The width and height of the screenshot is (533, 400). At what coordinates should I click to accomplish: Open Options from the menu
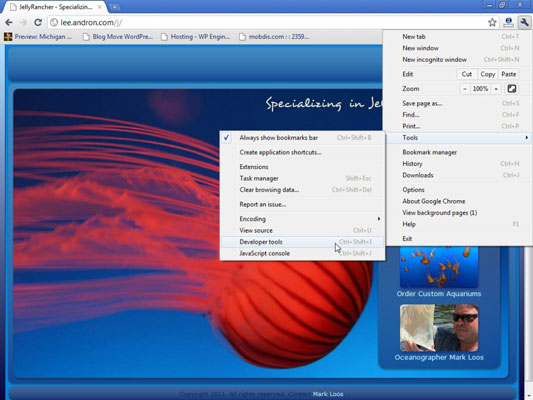pos(459,190)
